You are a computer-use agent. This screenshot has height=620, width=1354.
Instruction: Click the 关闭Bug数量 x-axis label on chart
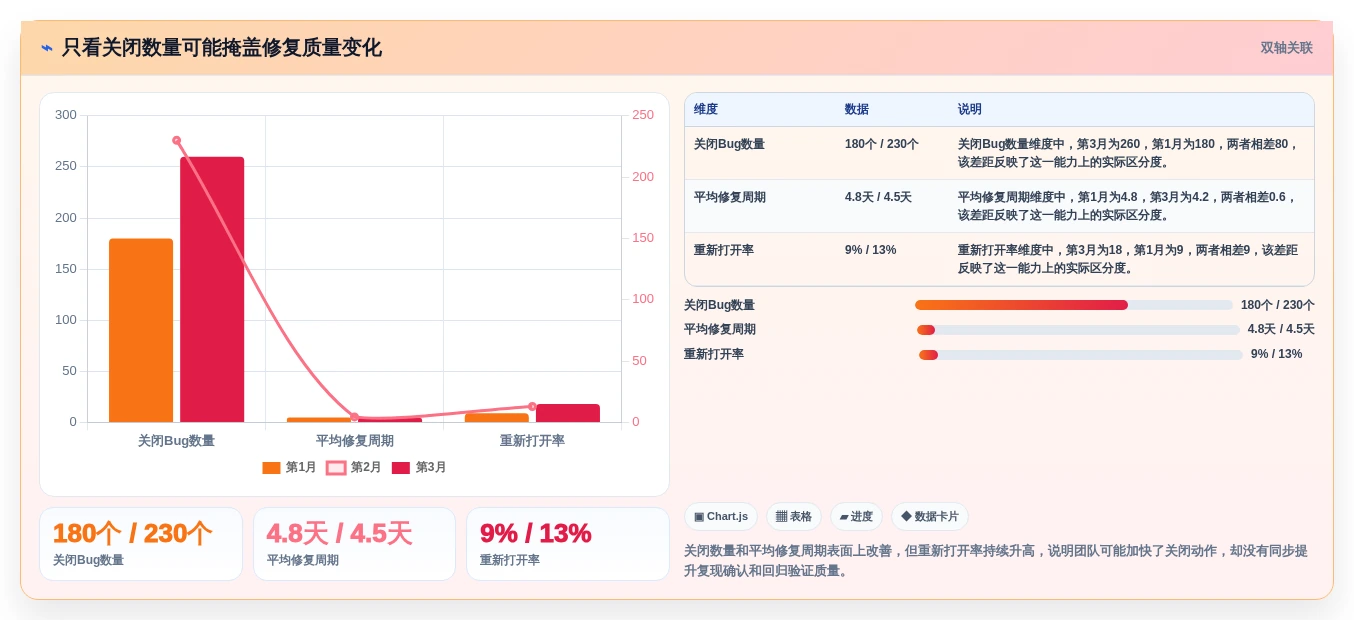coord(176,440)
